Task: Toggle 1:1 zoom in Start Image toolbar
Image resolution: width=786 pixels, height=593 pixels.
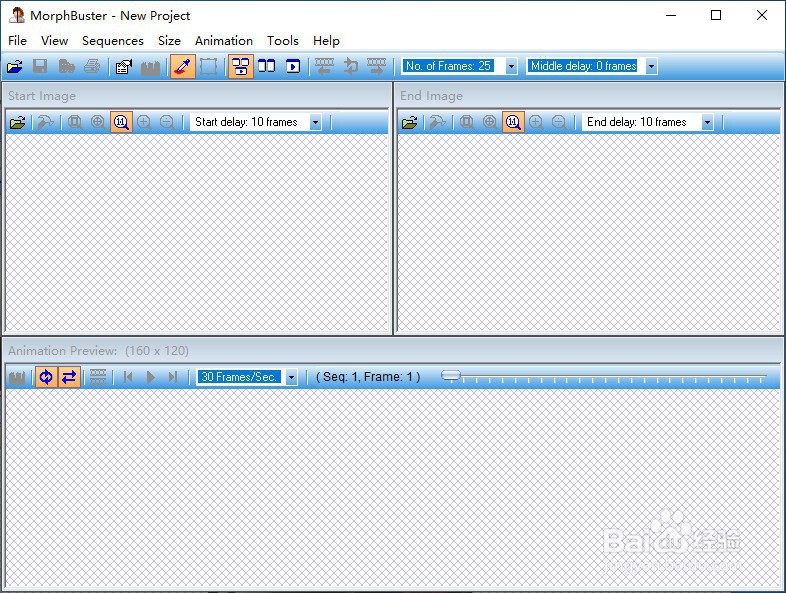Action: coord(121,122)
